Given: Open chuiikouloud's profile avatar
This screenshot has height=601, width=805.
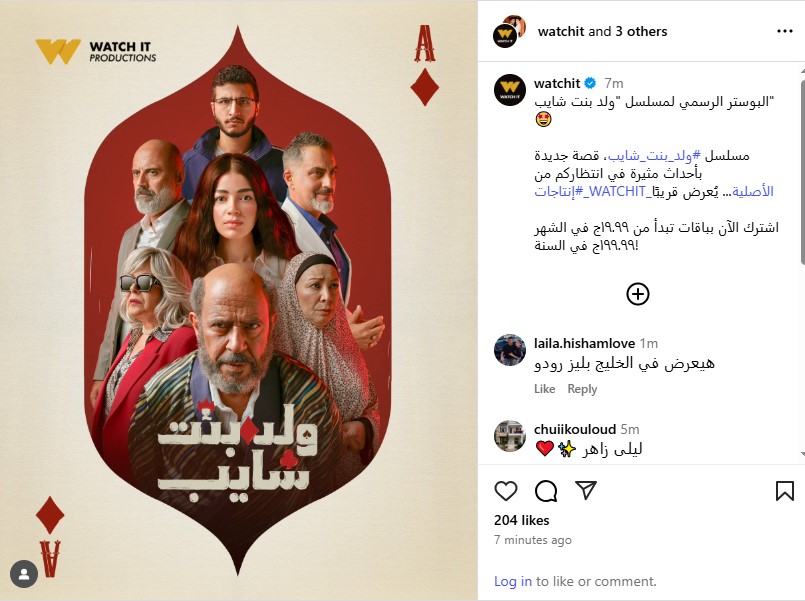Looking at the screenshot, I should 510,436.
